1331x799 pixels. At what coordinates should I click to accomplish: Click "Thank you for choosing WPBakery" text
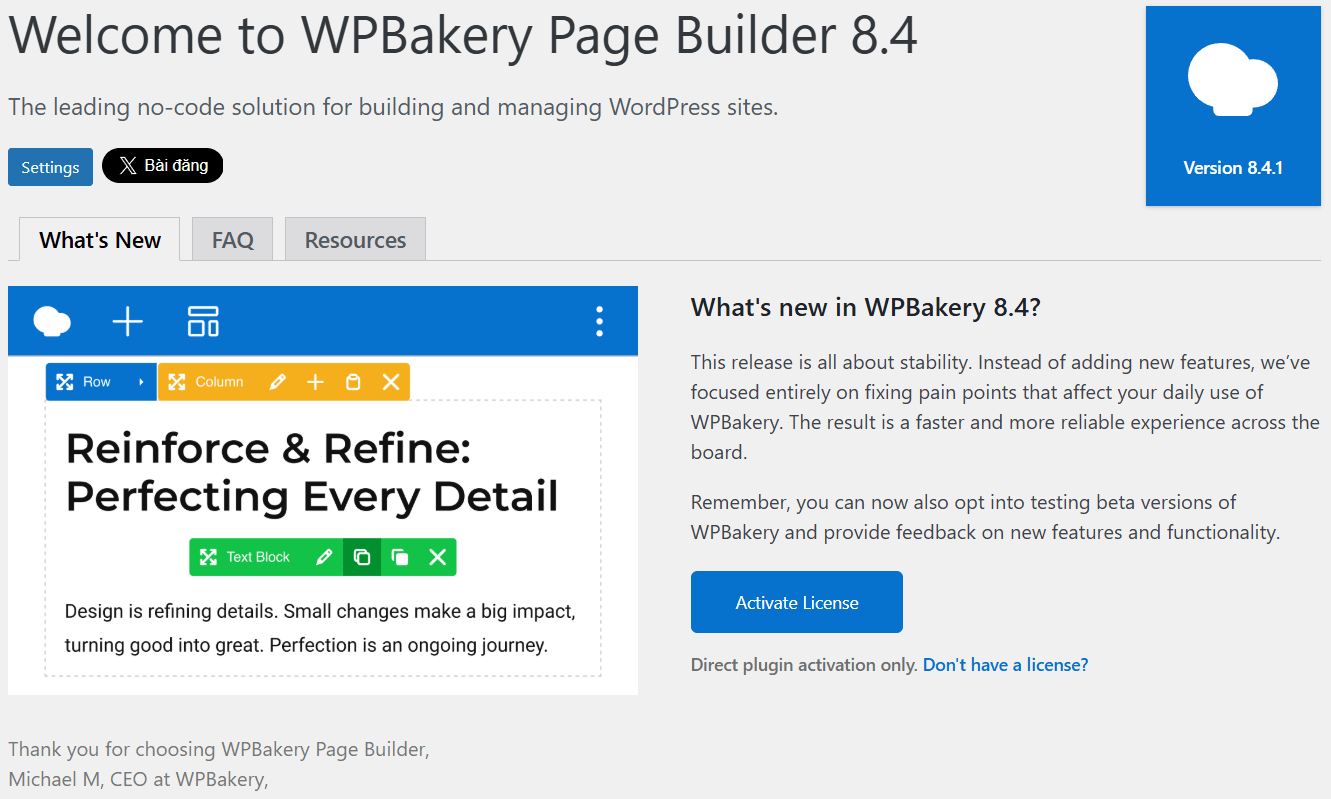coord(219,749)
